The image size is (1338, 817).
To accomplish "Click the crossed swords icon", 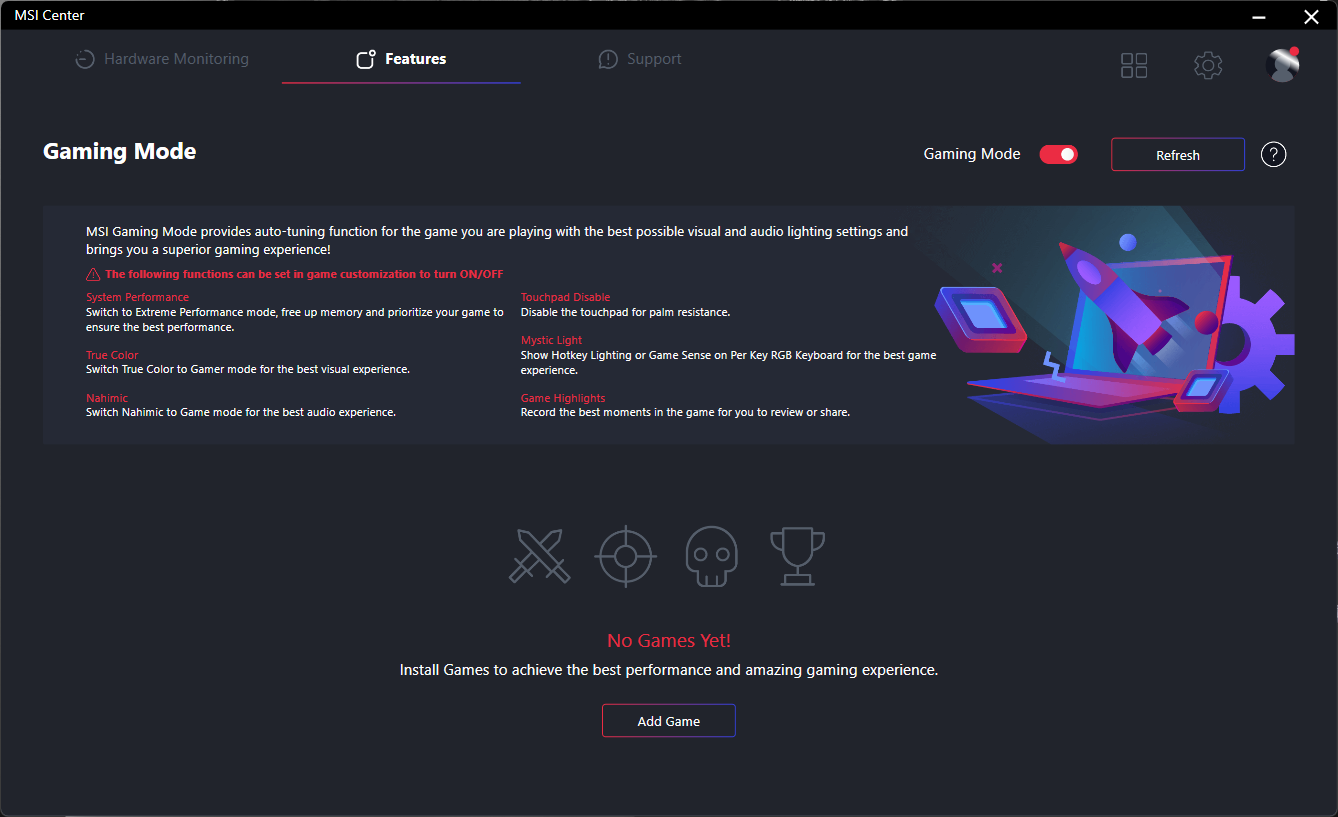I will pos(540,556).
